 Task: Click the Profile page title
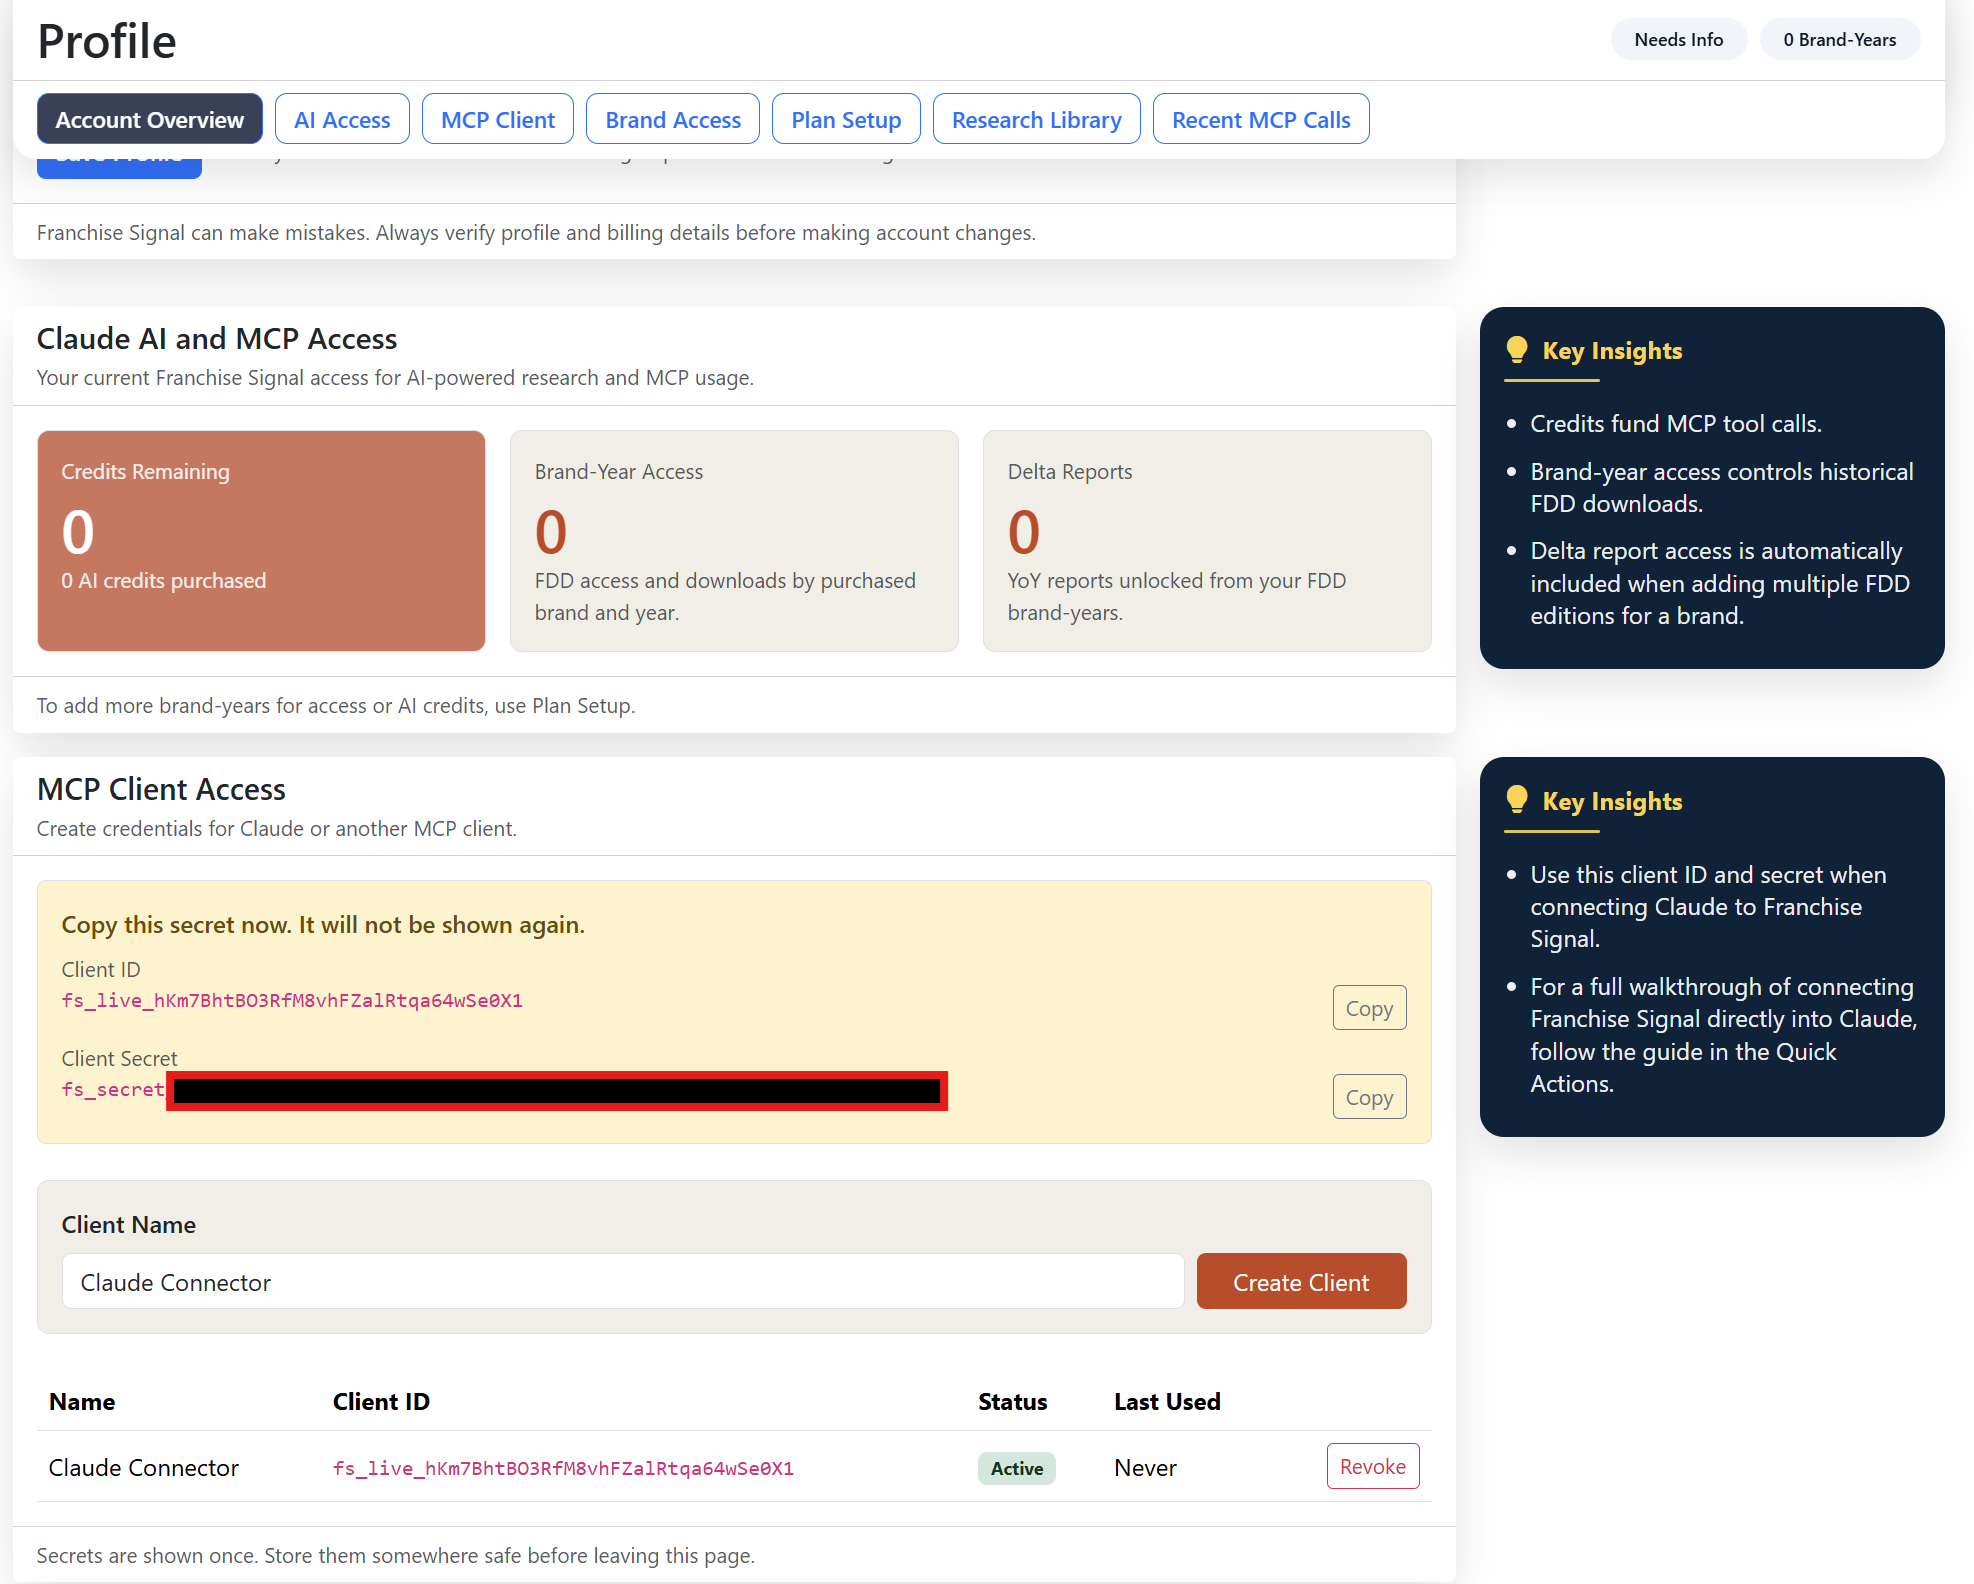[107, 41]
